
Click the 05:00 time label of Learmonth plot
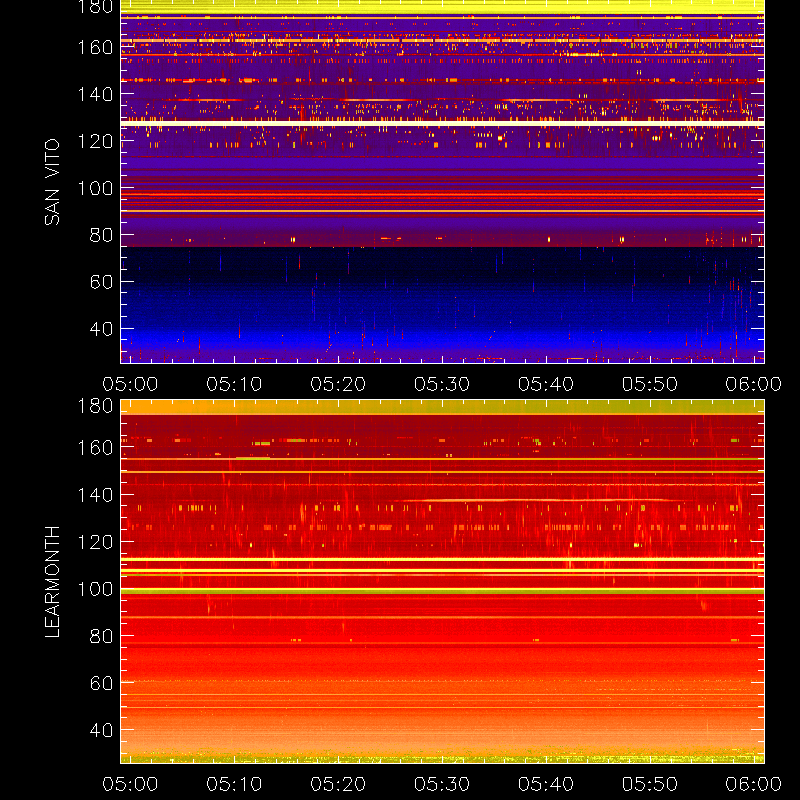[130, 784]
